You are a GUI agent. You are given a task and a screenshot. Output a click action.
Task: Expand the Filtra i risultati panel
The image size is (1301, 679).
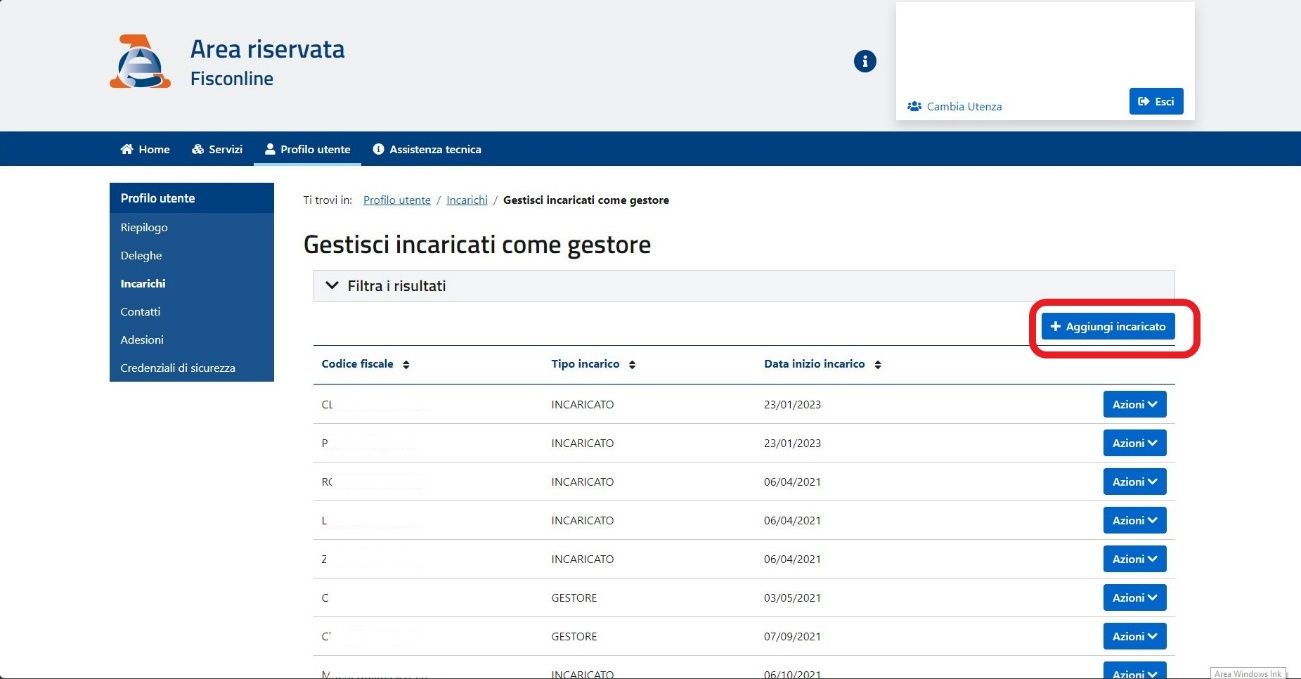point(385,286)
